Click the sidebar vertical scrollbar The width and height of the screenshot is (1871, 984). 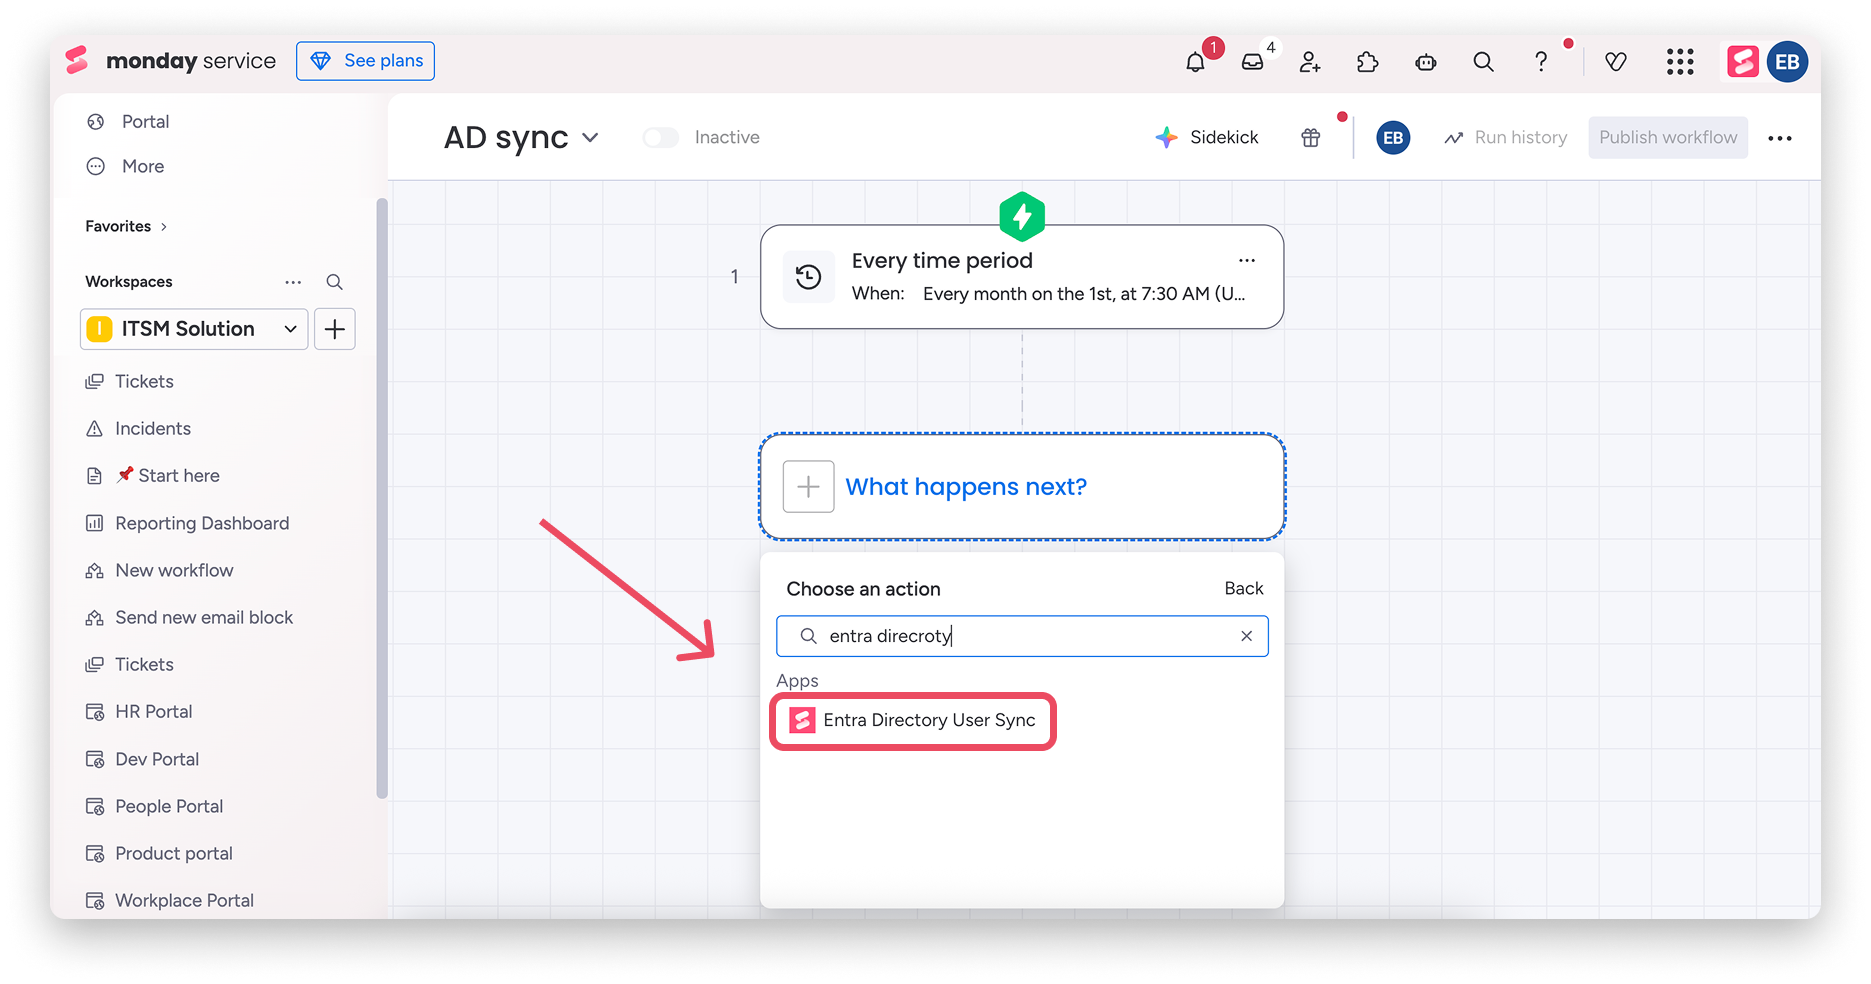(382, 498)
